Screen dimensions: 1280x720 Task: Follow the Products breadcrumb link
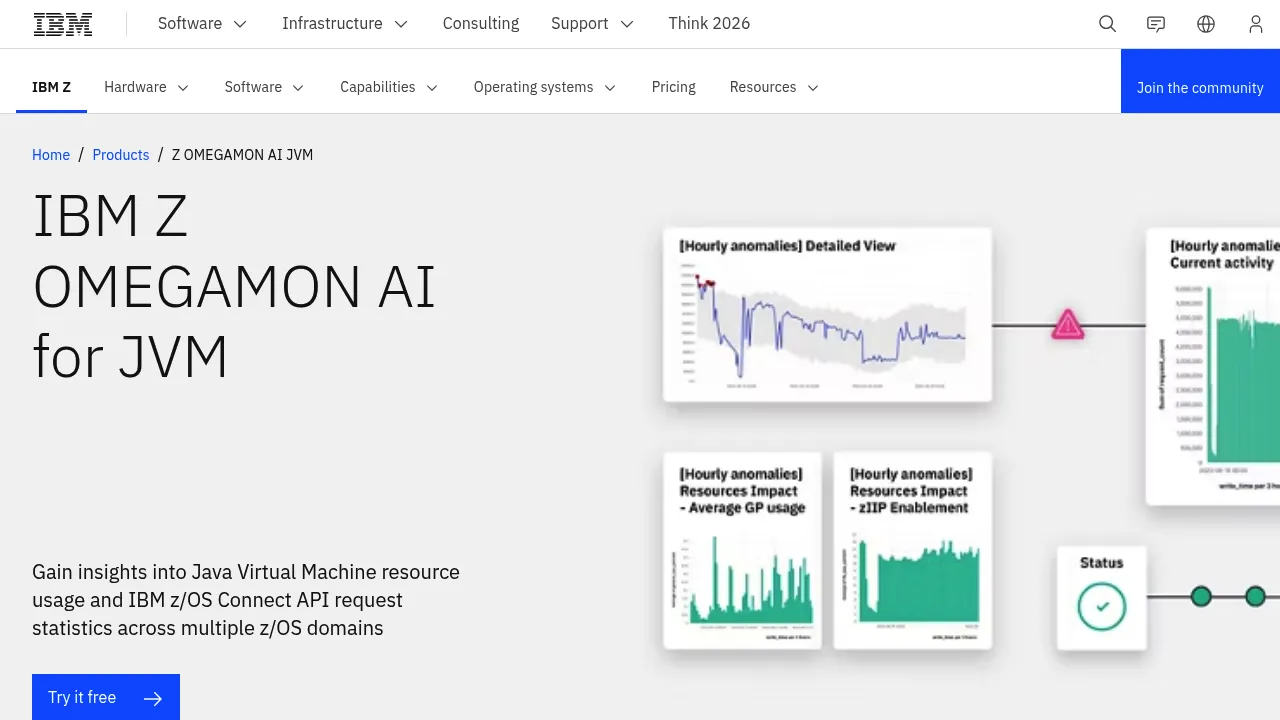coord(121,155)
